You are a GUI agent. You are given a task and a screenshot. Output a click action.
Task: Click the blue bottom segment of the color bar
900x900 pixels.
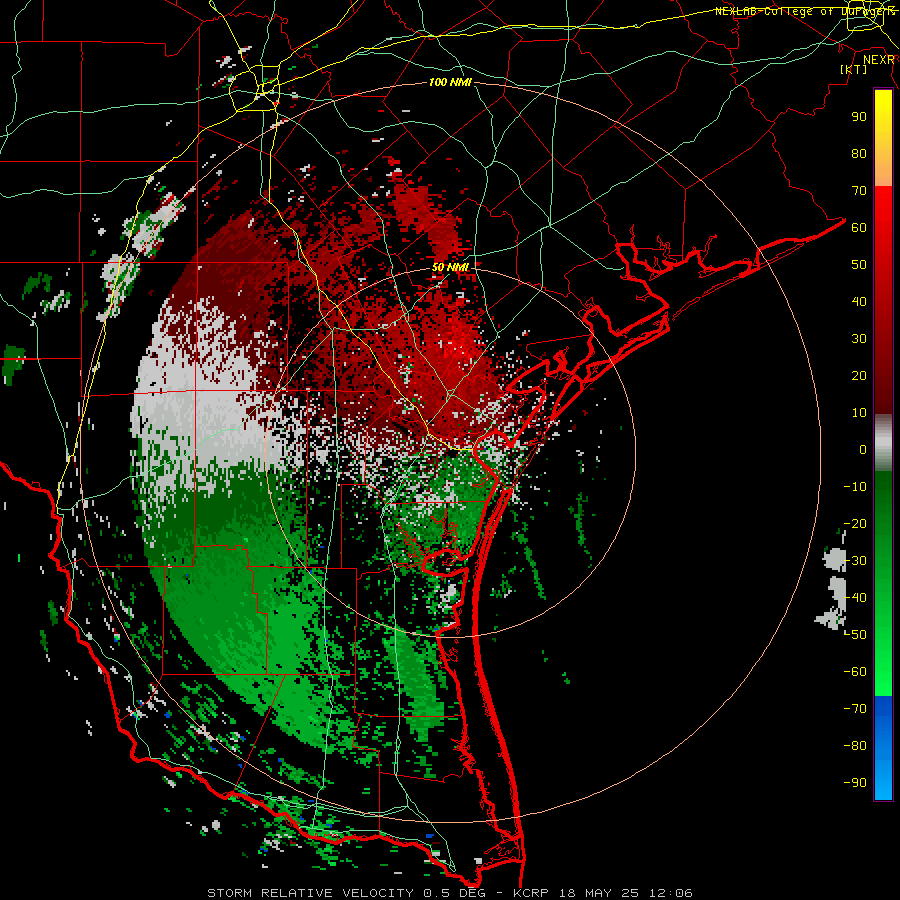click(x=883, y=748)
